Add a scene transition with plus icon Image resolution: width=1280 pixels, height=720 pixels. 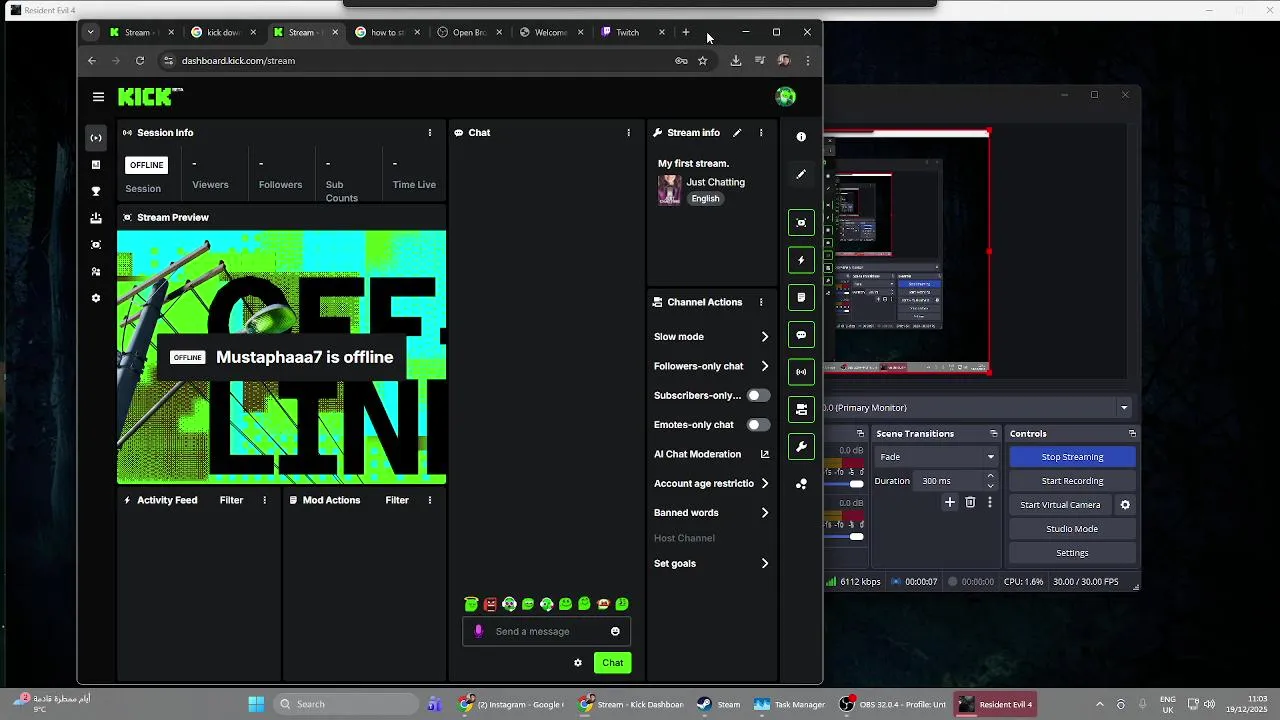coord(950,502)
